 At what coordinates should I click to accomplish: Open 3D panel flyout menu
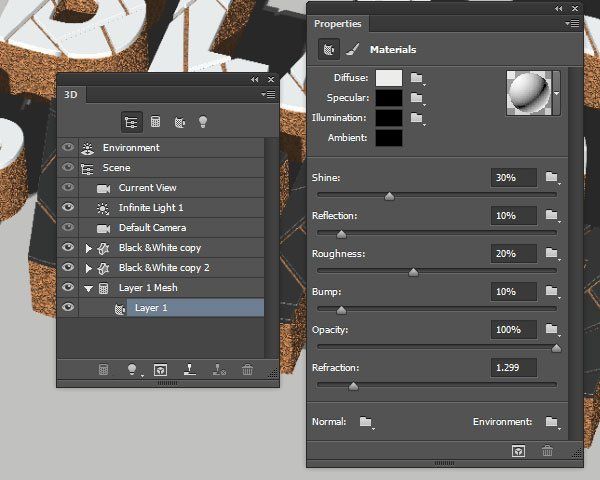pyautogui.click(x=268, y=94)
